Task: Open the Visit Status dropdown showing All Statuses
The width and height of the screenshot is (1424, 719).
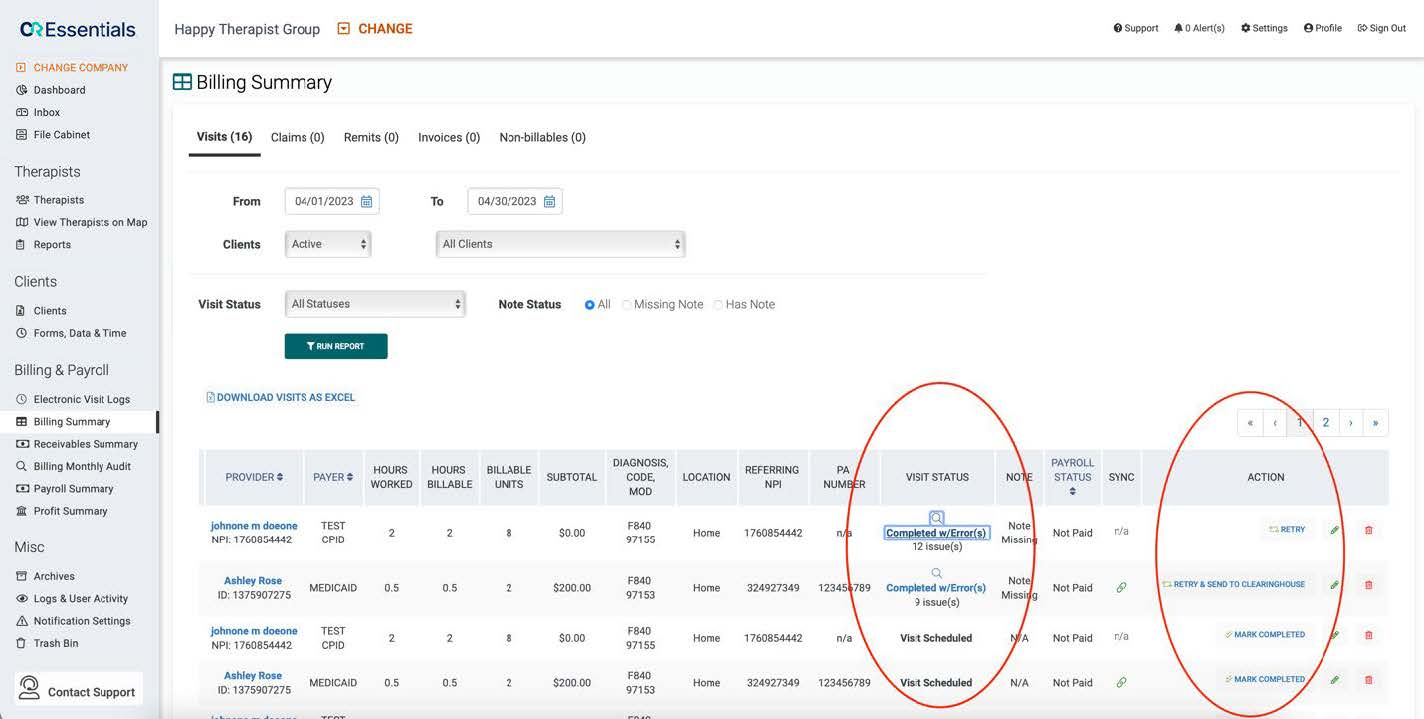Action: [x=375, y=303]
